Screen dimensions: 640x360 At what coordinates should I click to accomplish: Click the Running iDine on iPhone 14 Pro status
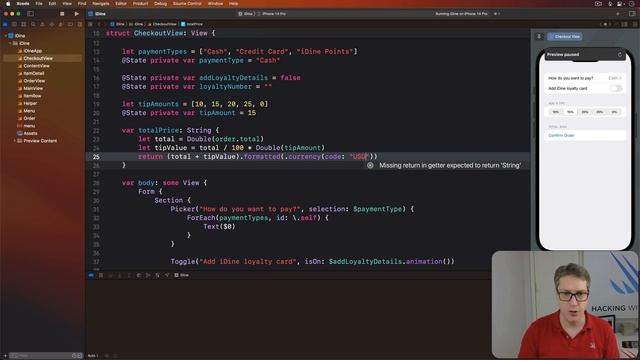coord(461,13)
